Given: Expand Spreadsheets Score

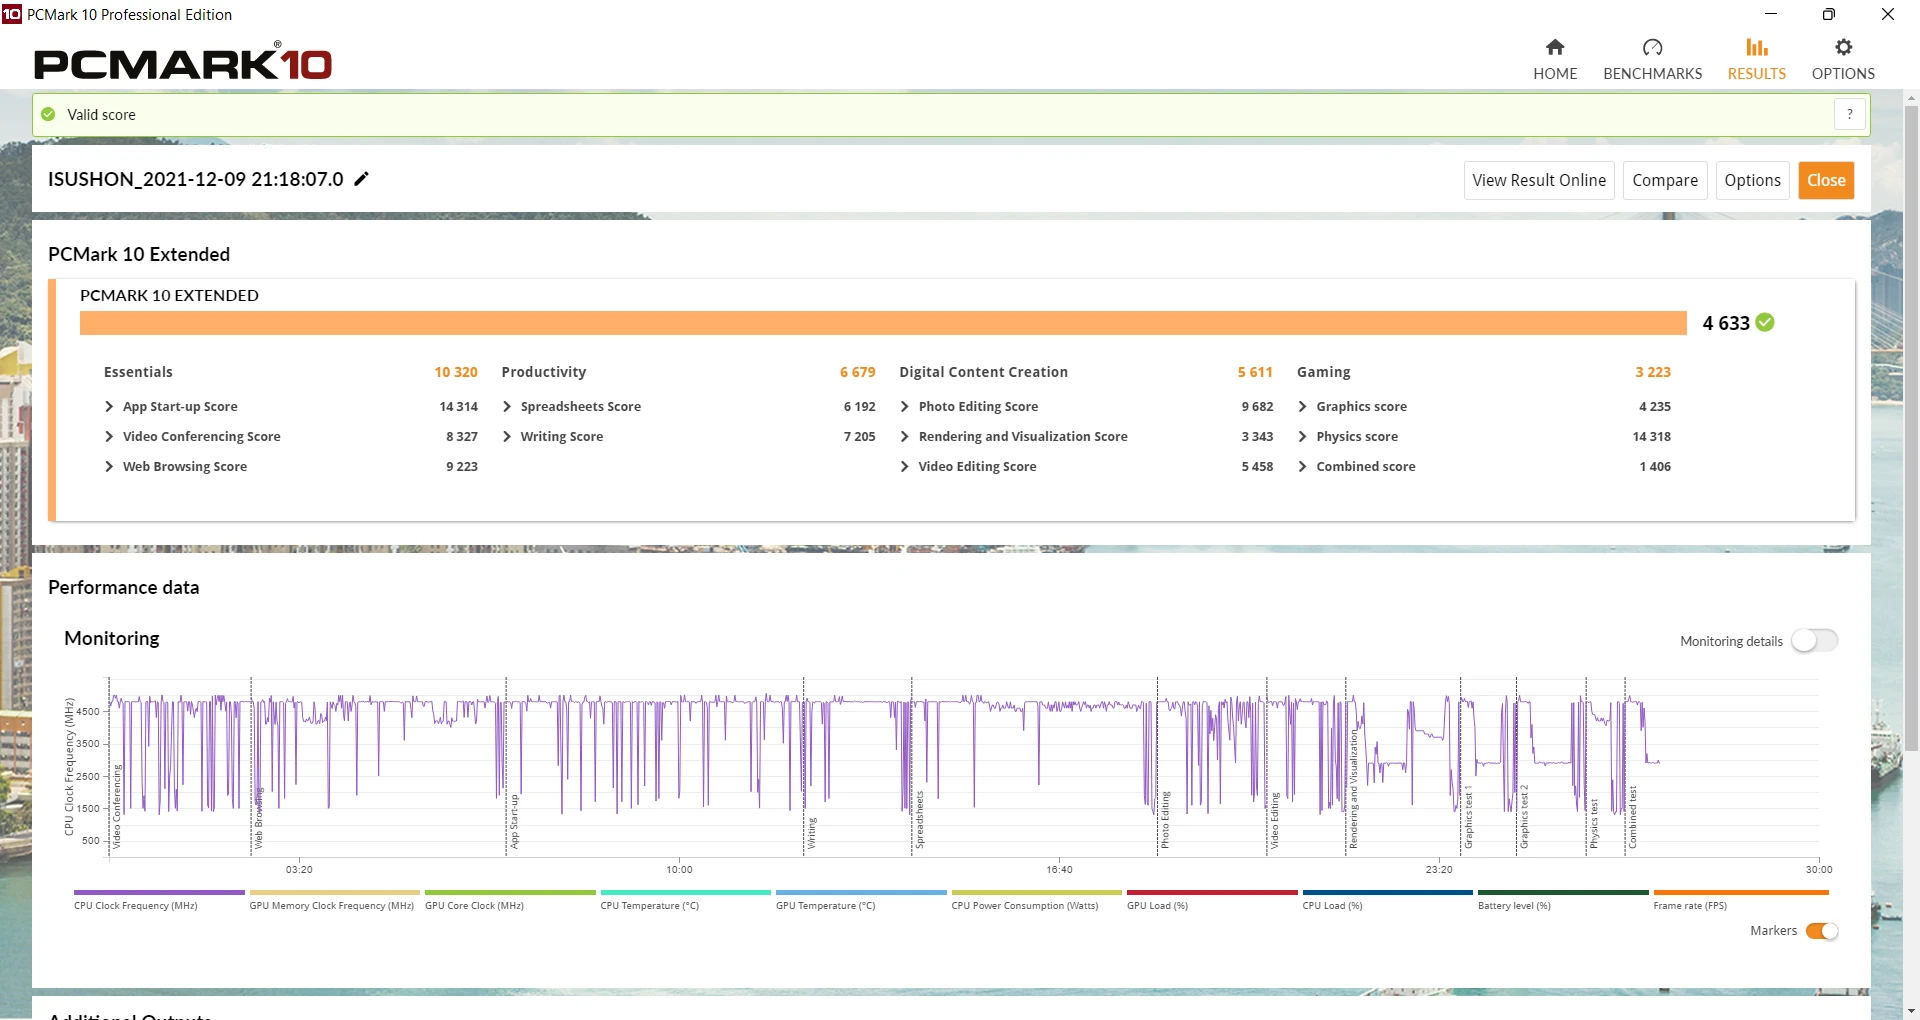Looking at the screenshot, I should click(507, 406).
